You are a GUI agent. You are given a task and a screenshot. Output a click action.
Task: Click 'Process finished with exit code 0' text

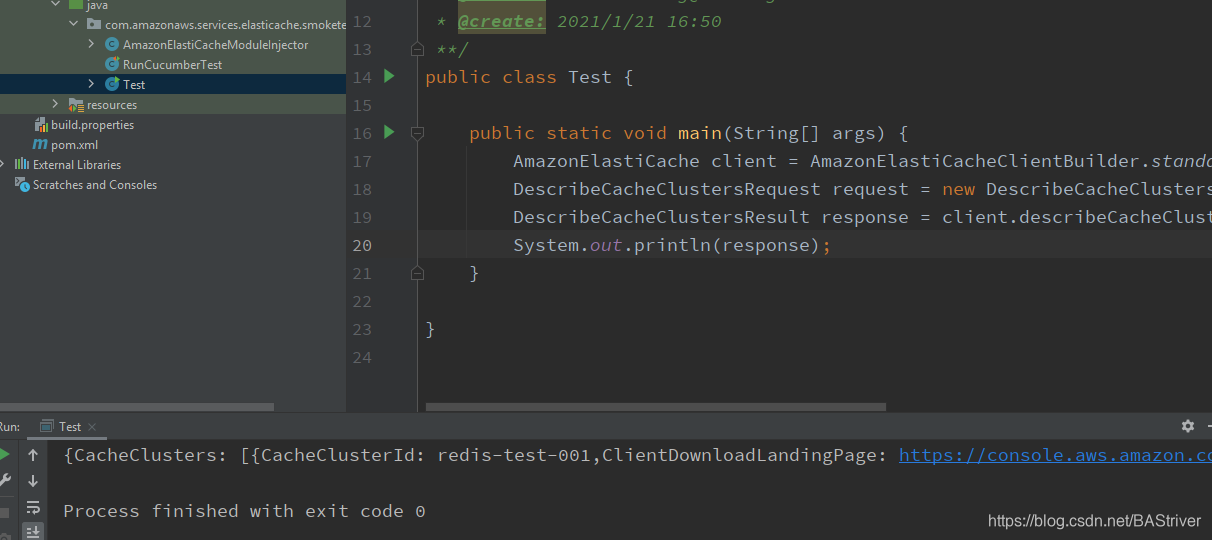244,511
